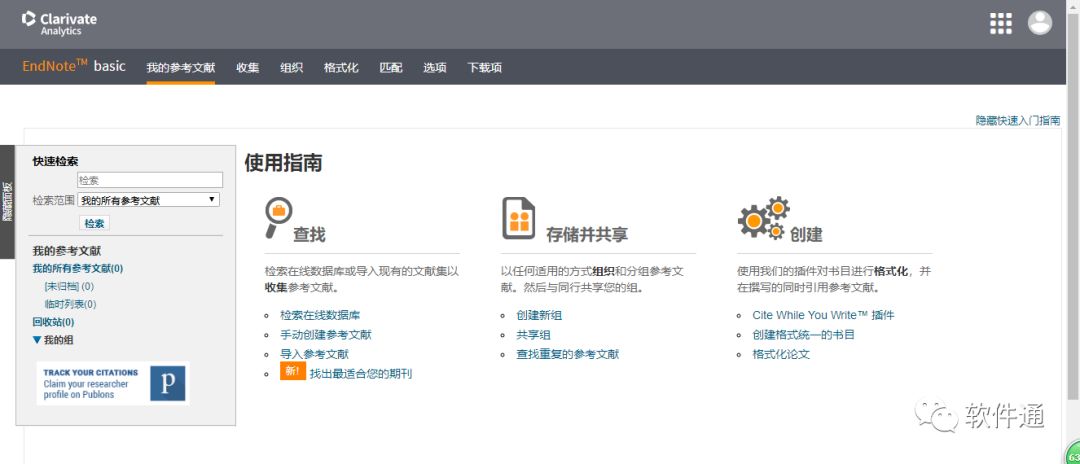Click the magnifier 查找 icon

(278, 216)
